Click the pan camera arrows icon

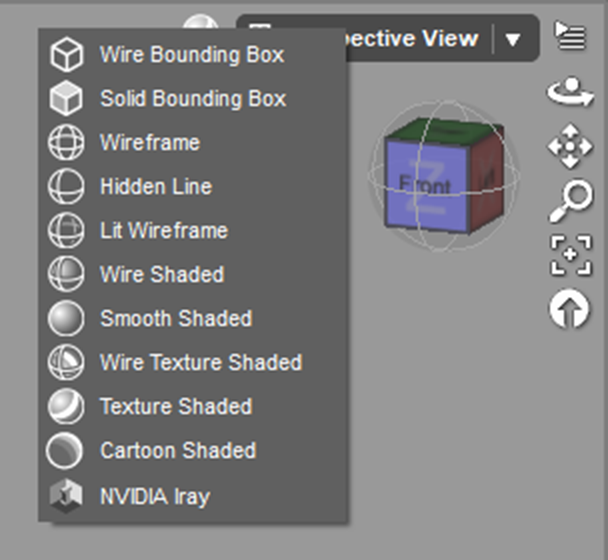click(570, 149)
